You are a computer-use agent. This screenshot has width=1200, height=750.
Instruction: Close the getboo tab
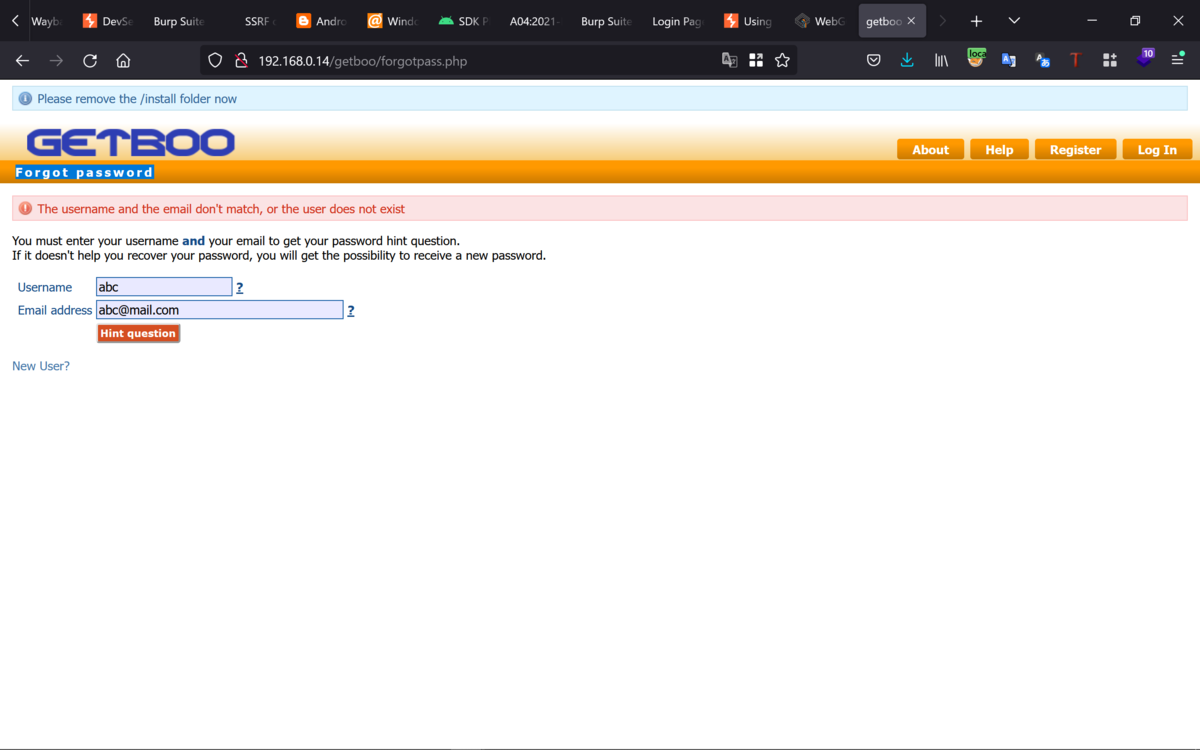click(x=911, y=21)
